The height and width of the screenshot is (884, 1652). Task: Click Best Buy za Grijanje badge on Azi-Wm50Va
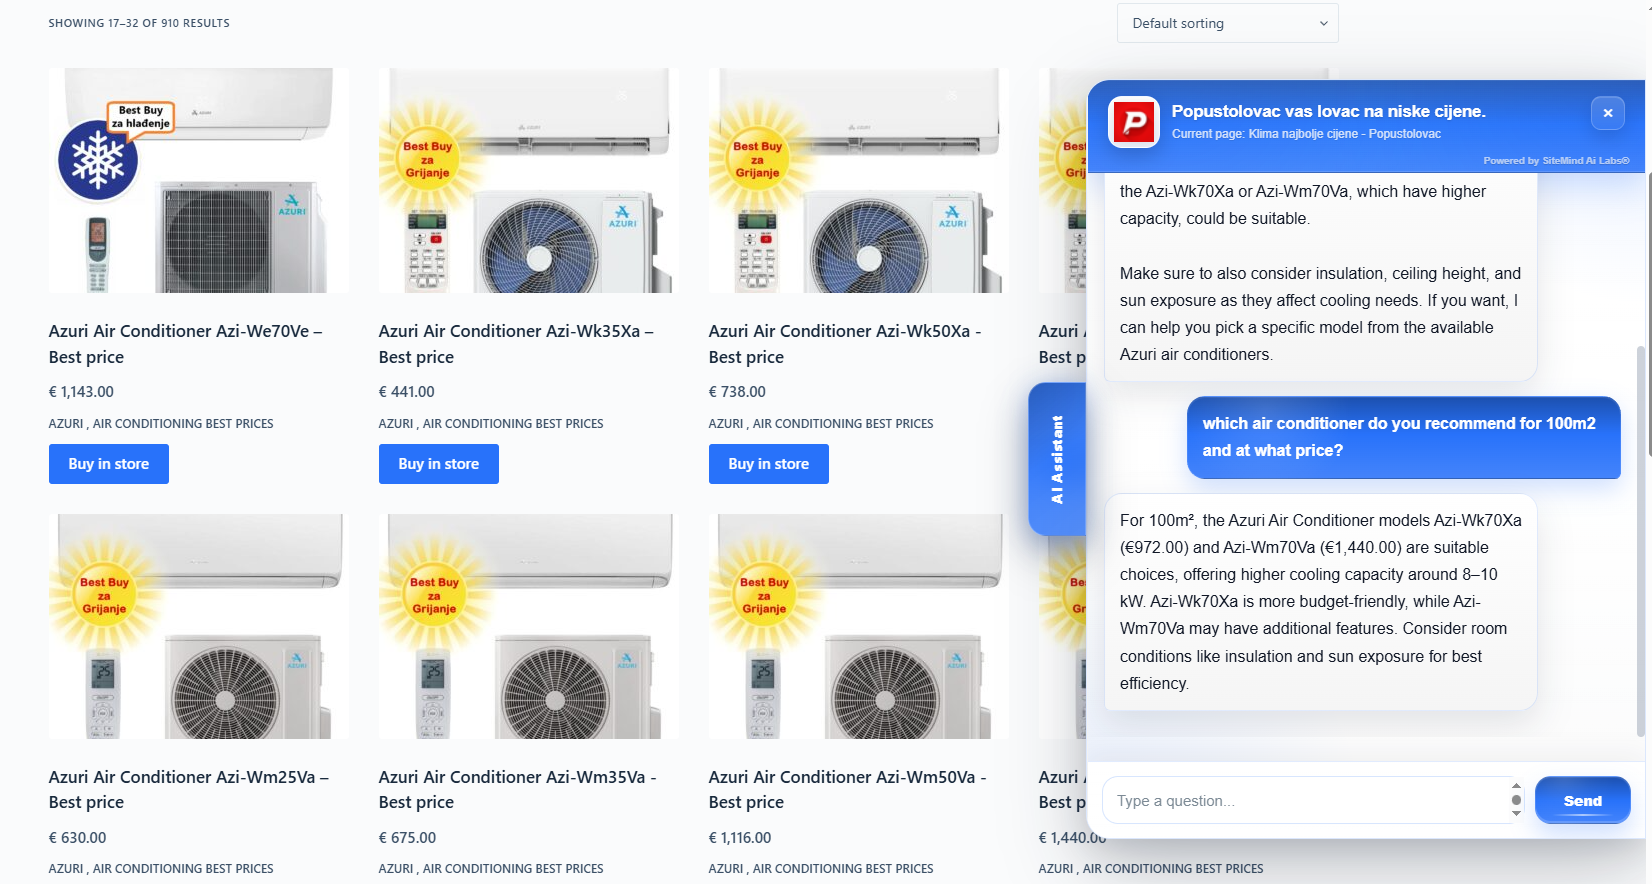coord(764,595)
